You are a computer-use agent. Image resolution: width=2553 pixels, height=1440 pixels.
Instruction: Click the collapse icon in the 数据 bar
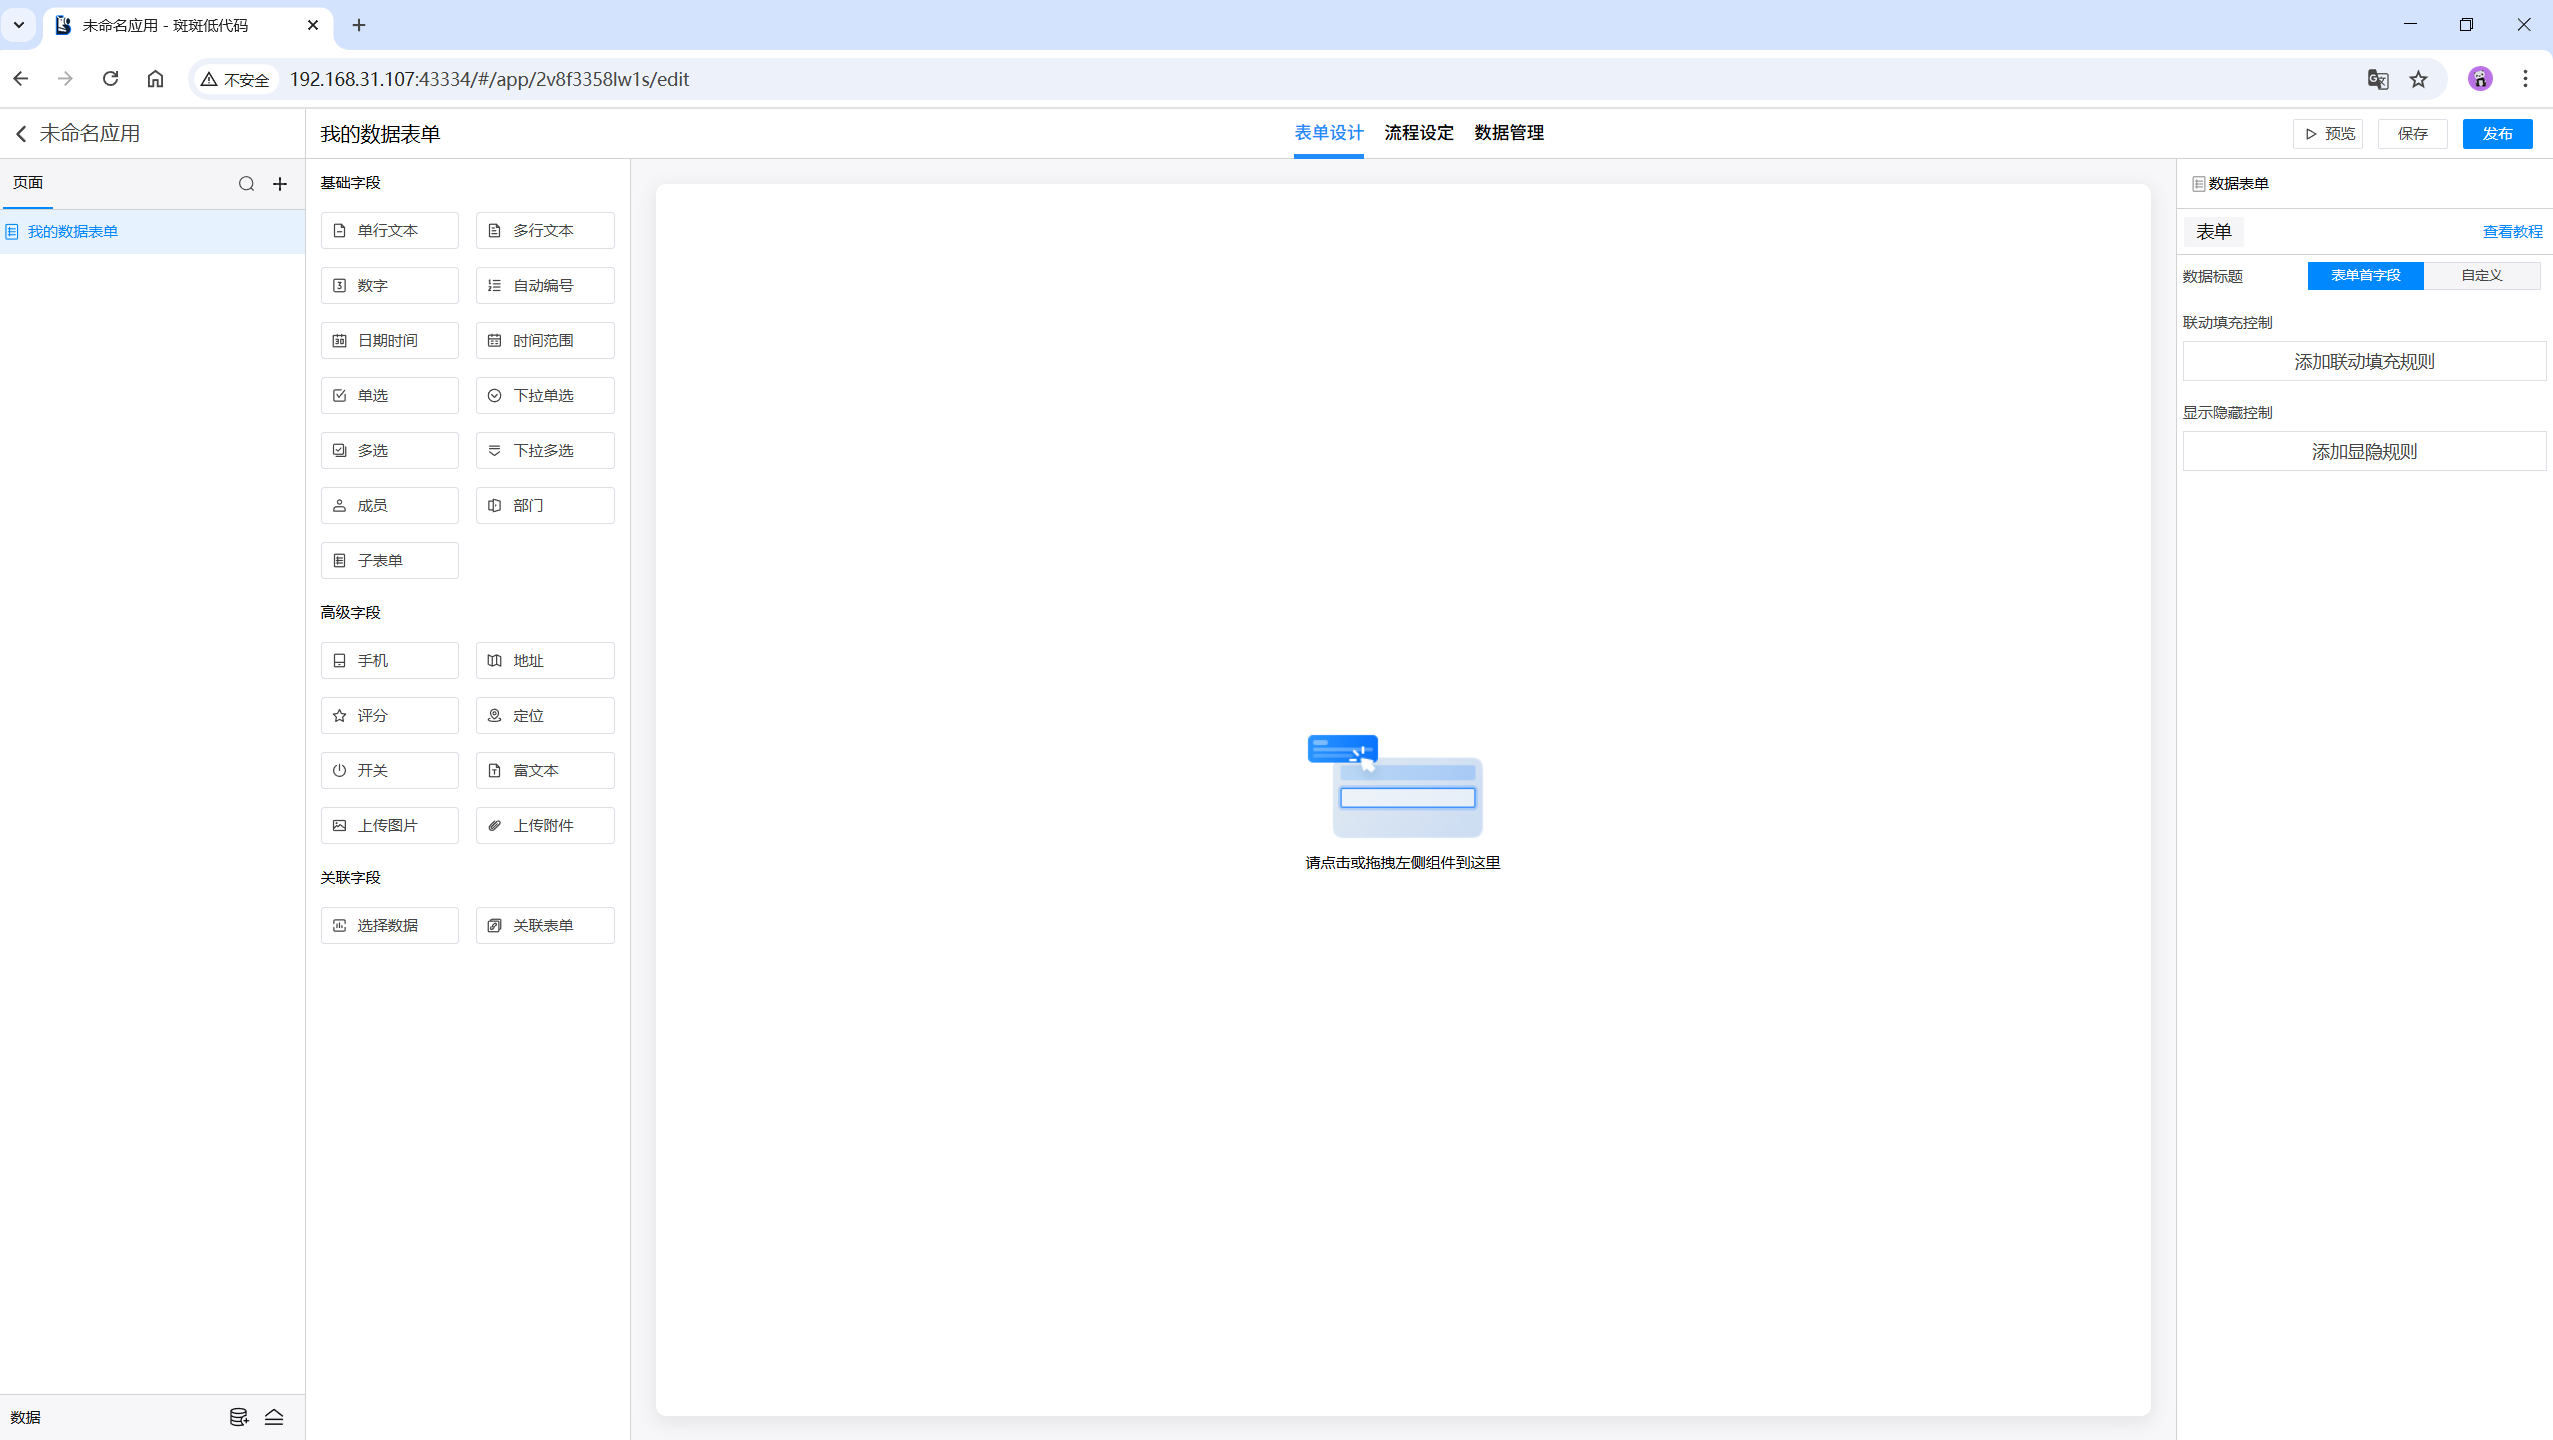click(x=274, y=1417)
